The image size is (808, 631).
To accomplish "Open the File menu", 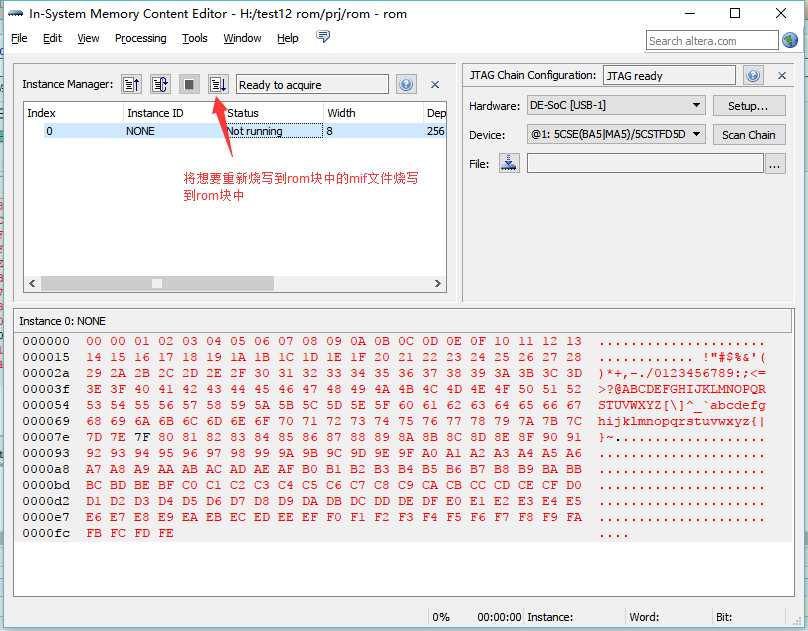I will [x=19, y=38].
